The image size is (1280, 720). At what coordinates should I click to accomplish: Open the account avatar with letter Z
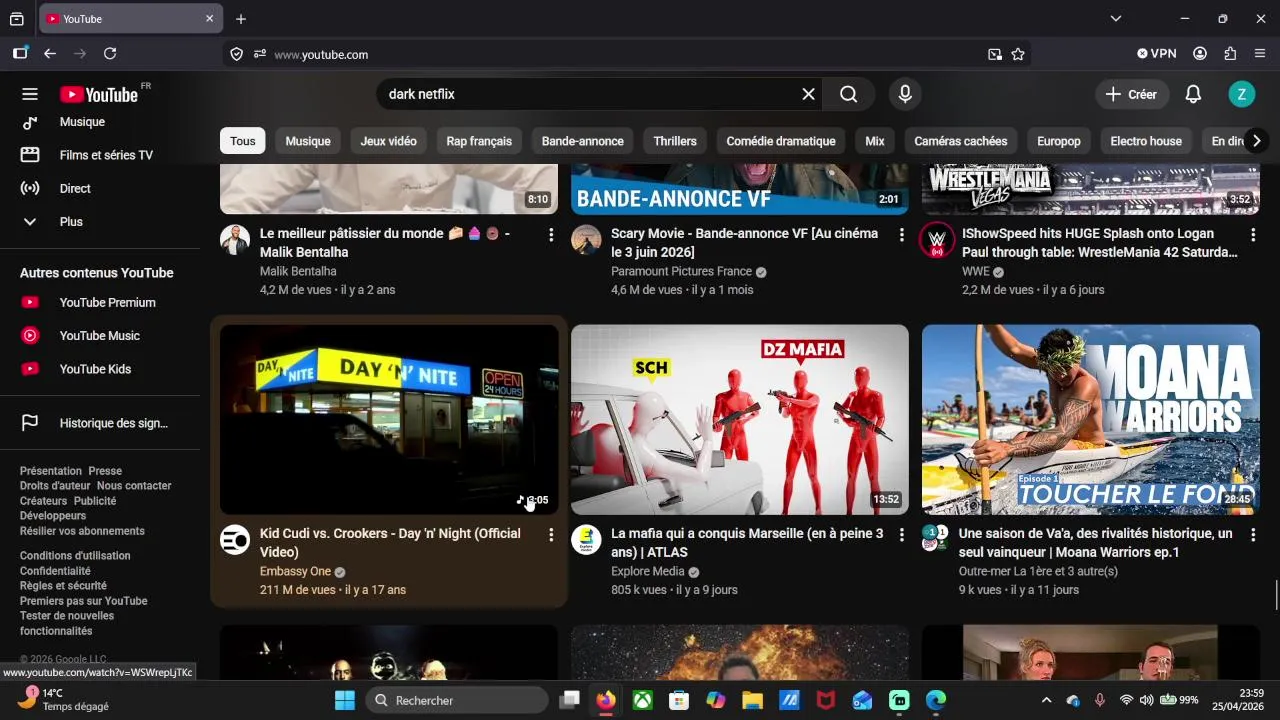tap(1241, 94)
